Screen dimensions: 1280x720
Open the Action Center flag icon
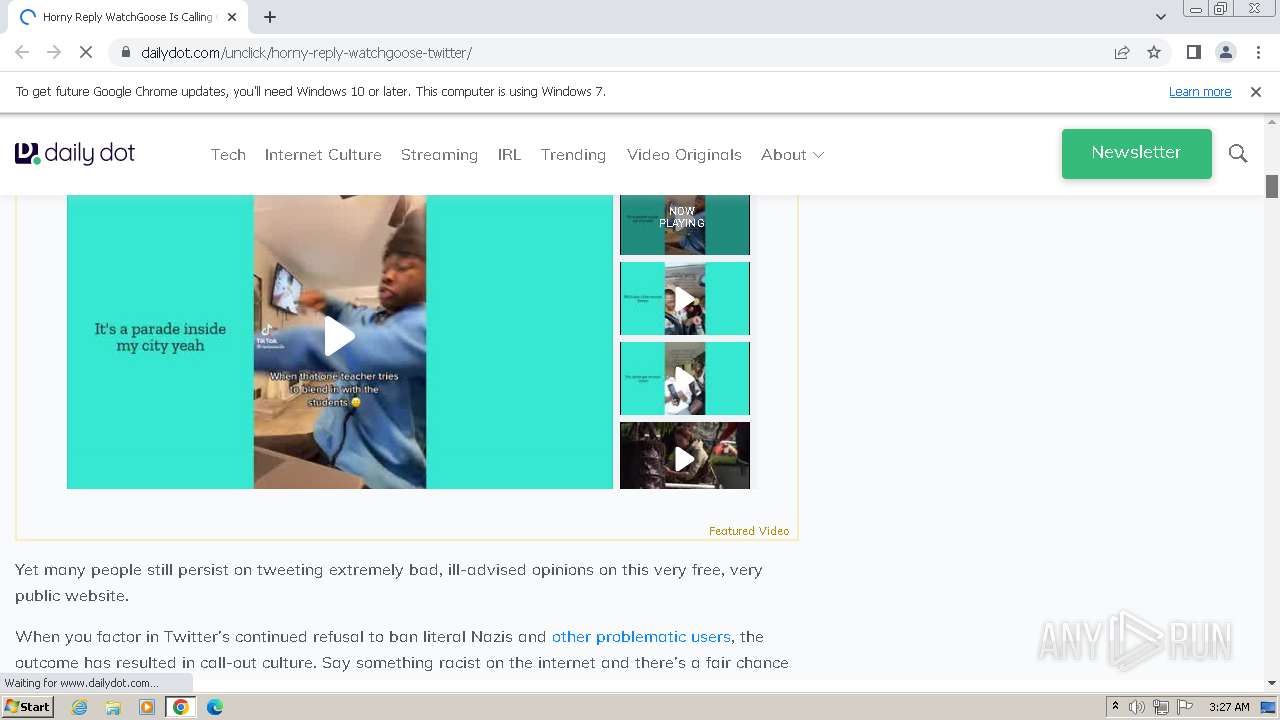[1184, 707]
